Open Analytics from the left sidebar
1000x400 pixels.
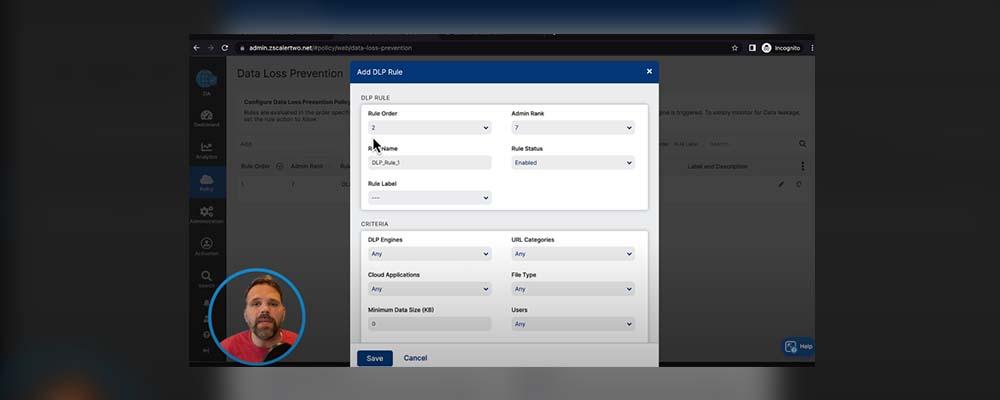point(207,151)
